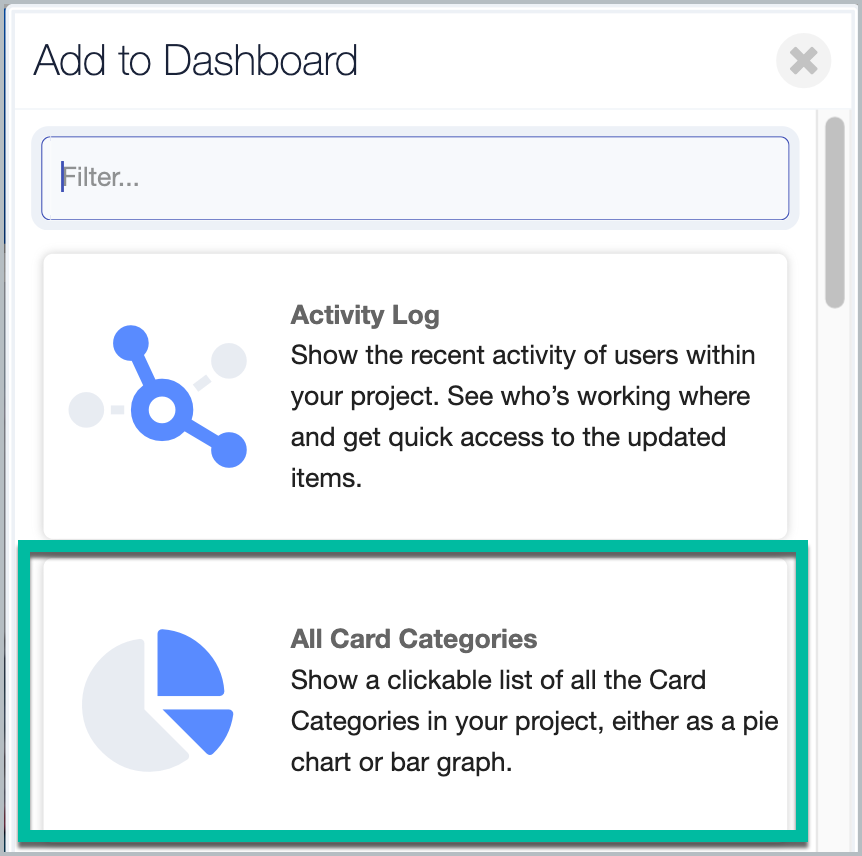Choose the Activity Log title

[365, 315]
